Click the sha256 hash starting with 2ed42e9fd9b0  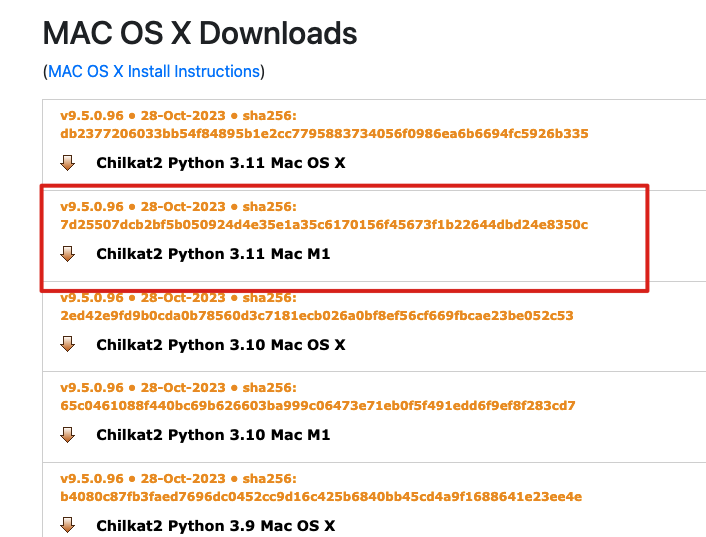click(x=316, y=315)
